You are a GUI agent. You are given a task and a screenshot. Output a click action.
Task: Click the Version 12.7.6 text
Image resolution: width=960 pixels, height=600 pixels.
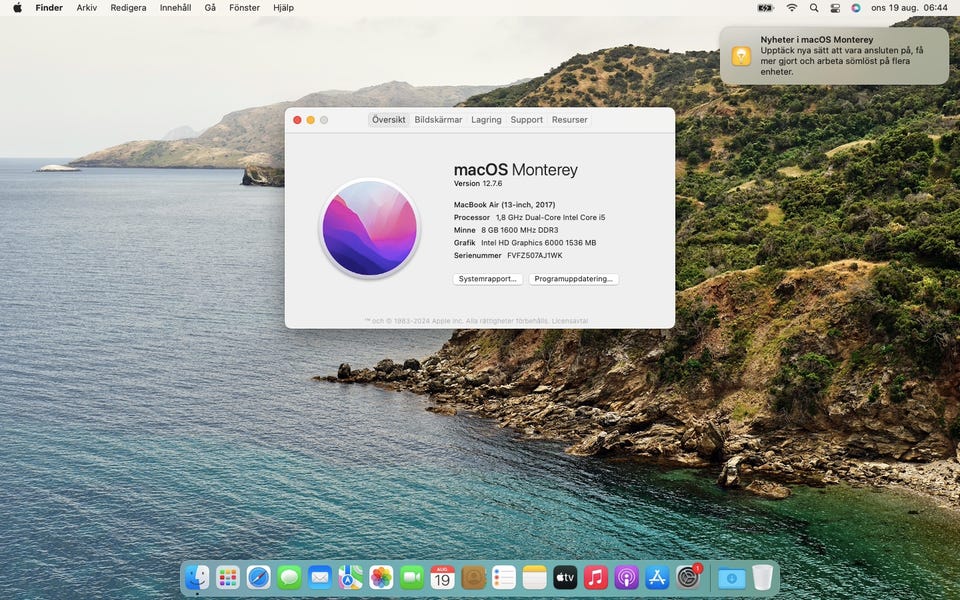[x=478, y=184]
